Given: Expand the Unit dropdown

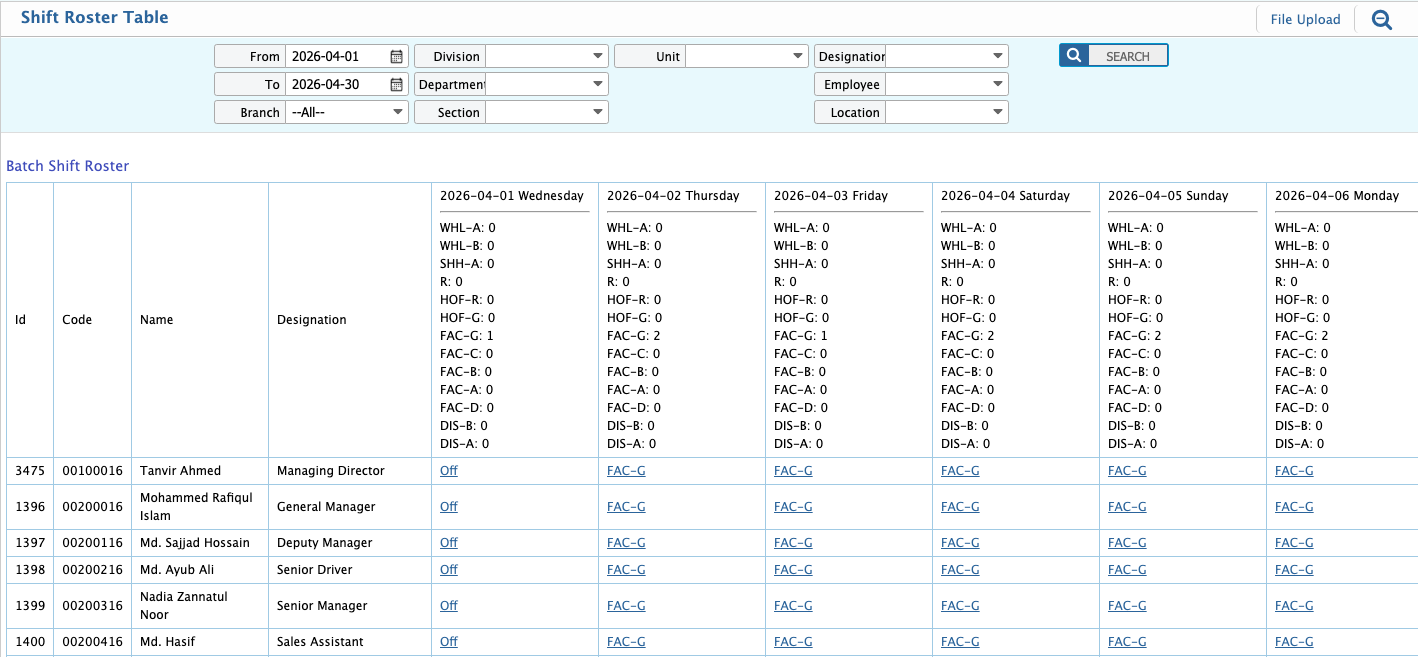Looking at the screenshot, I should tap(797, 57).
